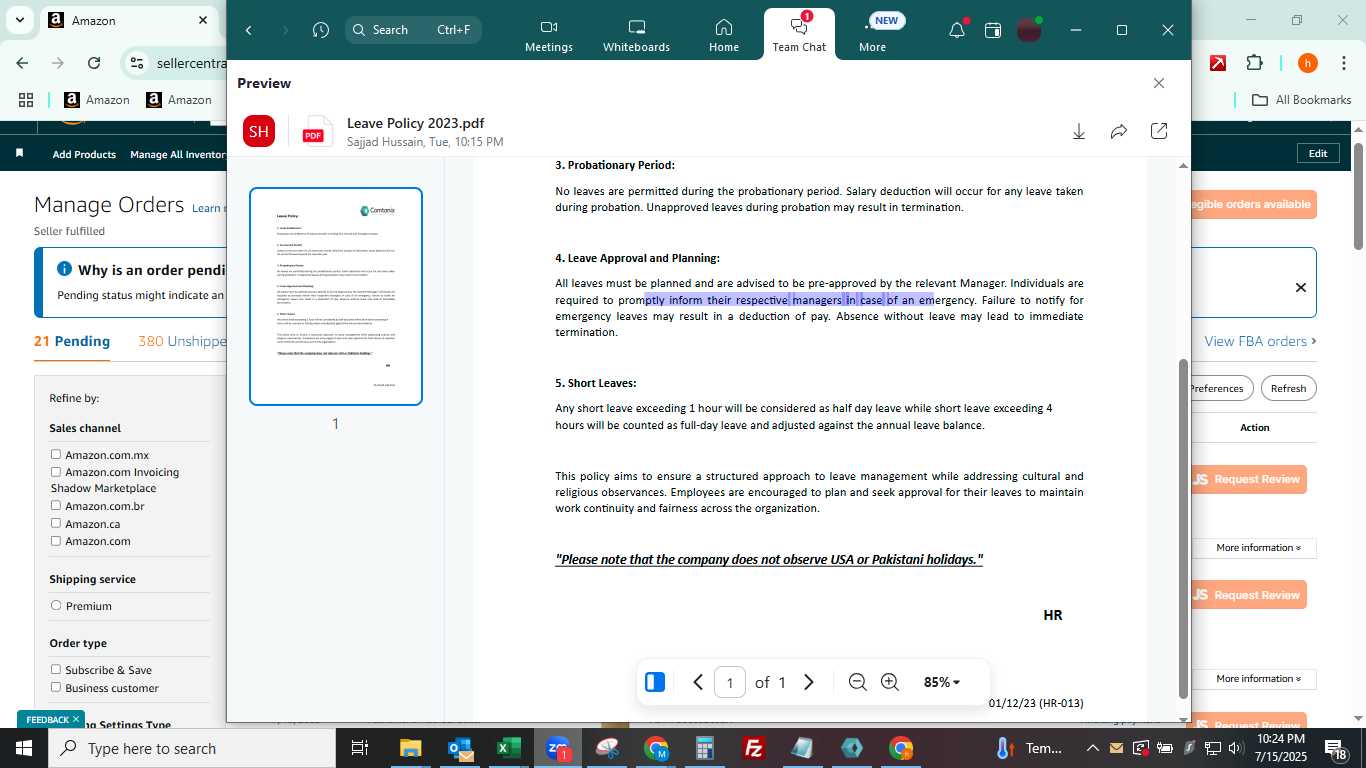
Task: Click first Request Review button
Action: (1248, 479)
